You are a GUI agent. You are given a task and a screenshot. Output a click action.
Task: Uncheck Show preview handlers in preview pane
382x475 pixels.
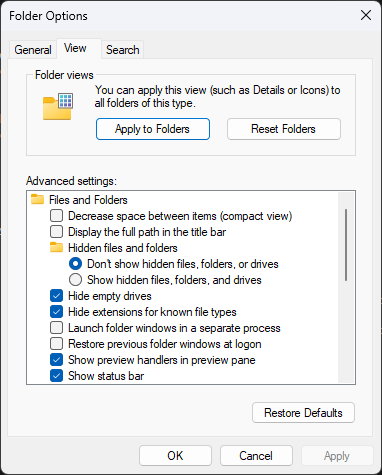tap(56, 360)
